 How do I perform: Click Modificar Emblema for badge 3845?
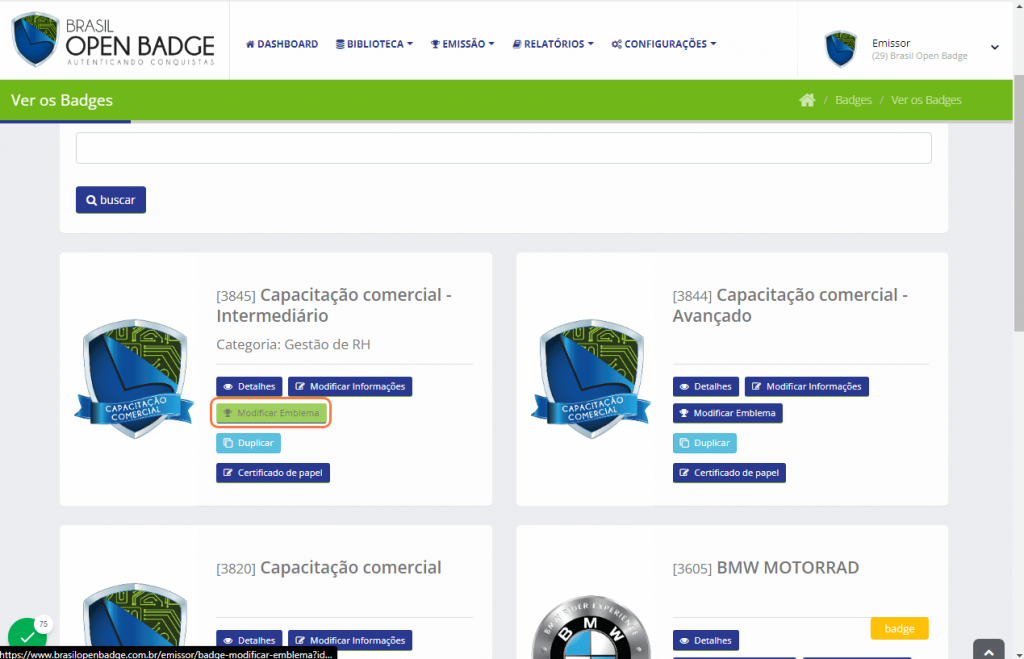(x=272, y=413)
